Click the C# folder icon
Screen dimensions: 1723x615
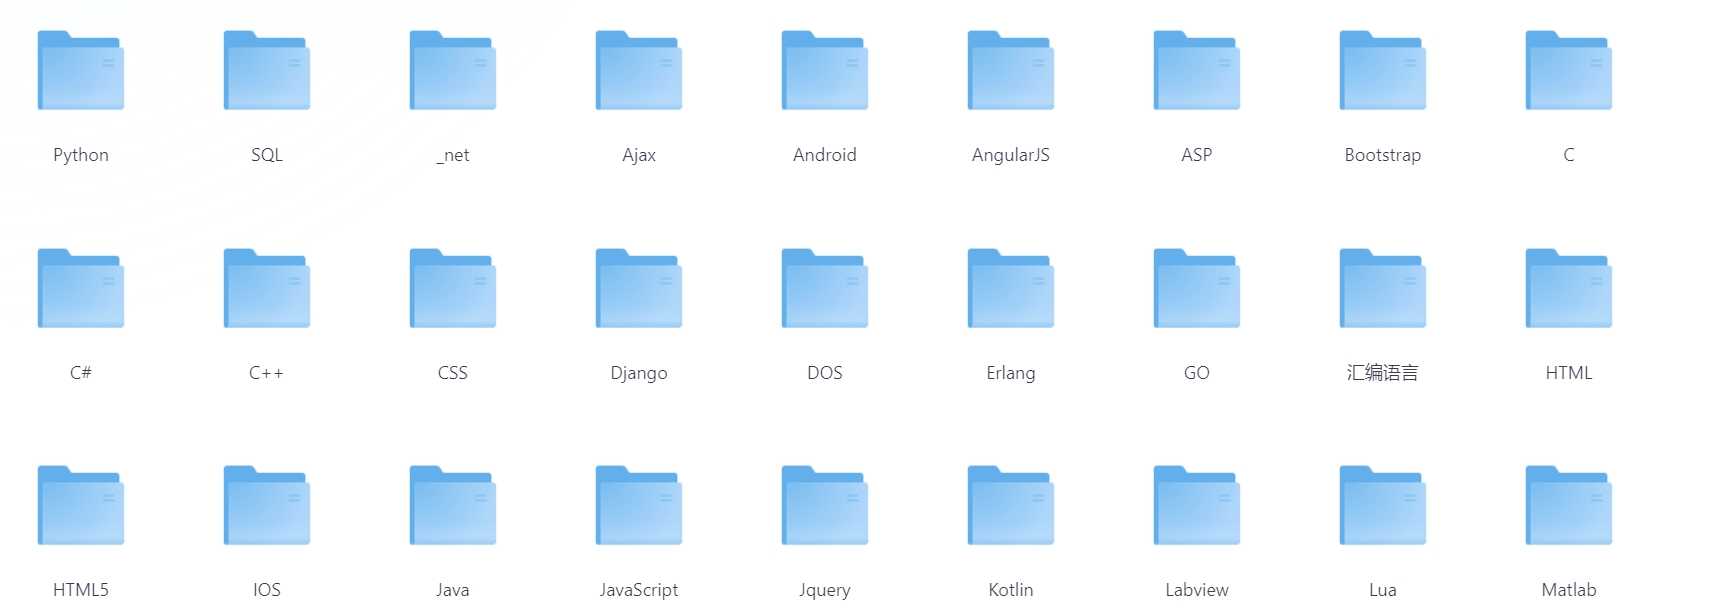[x=81, y=288]
